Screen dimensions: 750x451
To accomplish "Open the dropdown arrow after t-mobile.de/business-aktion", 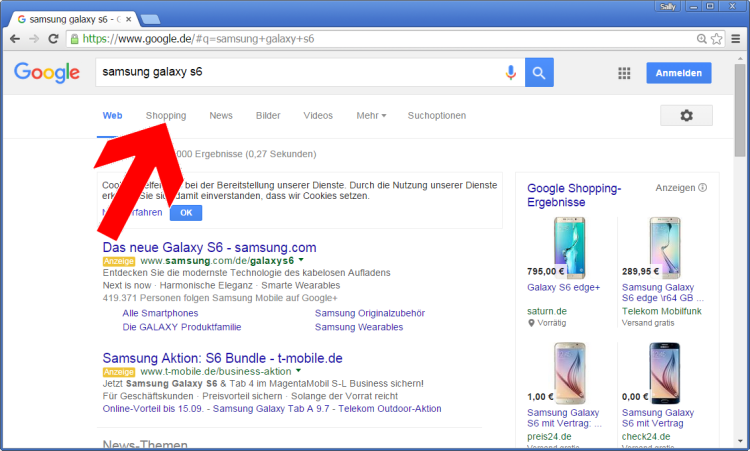I will click(x=299, y=372).
